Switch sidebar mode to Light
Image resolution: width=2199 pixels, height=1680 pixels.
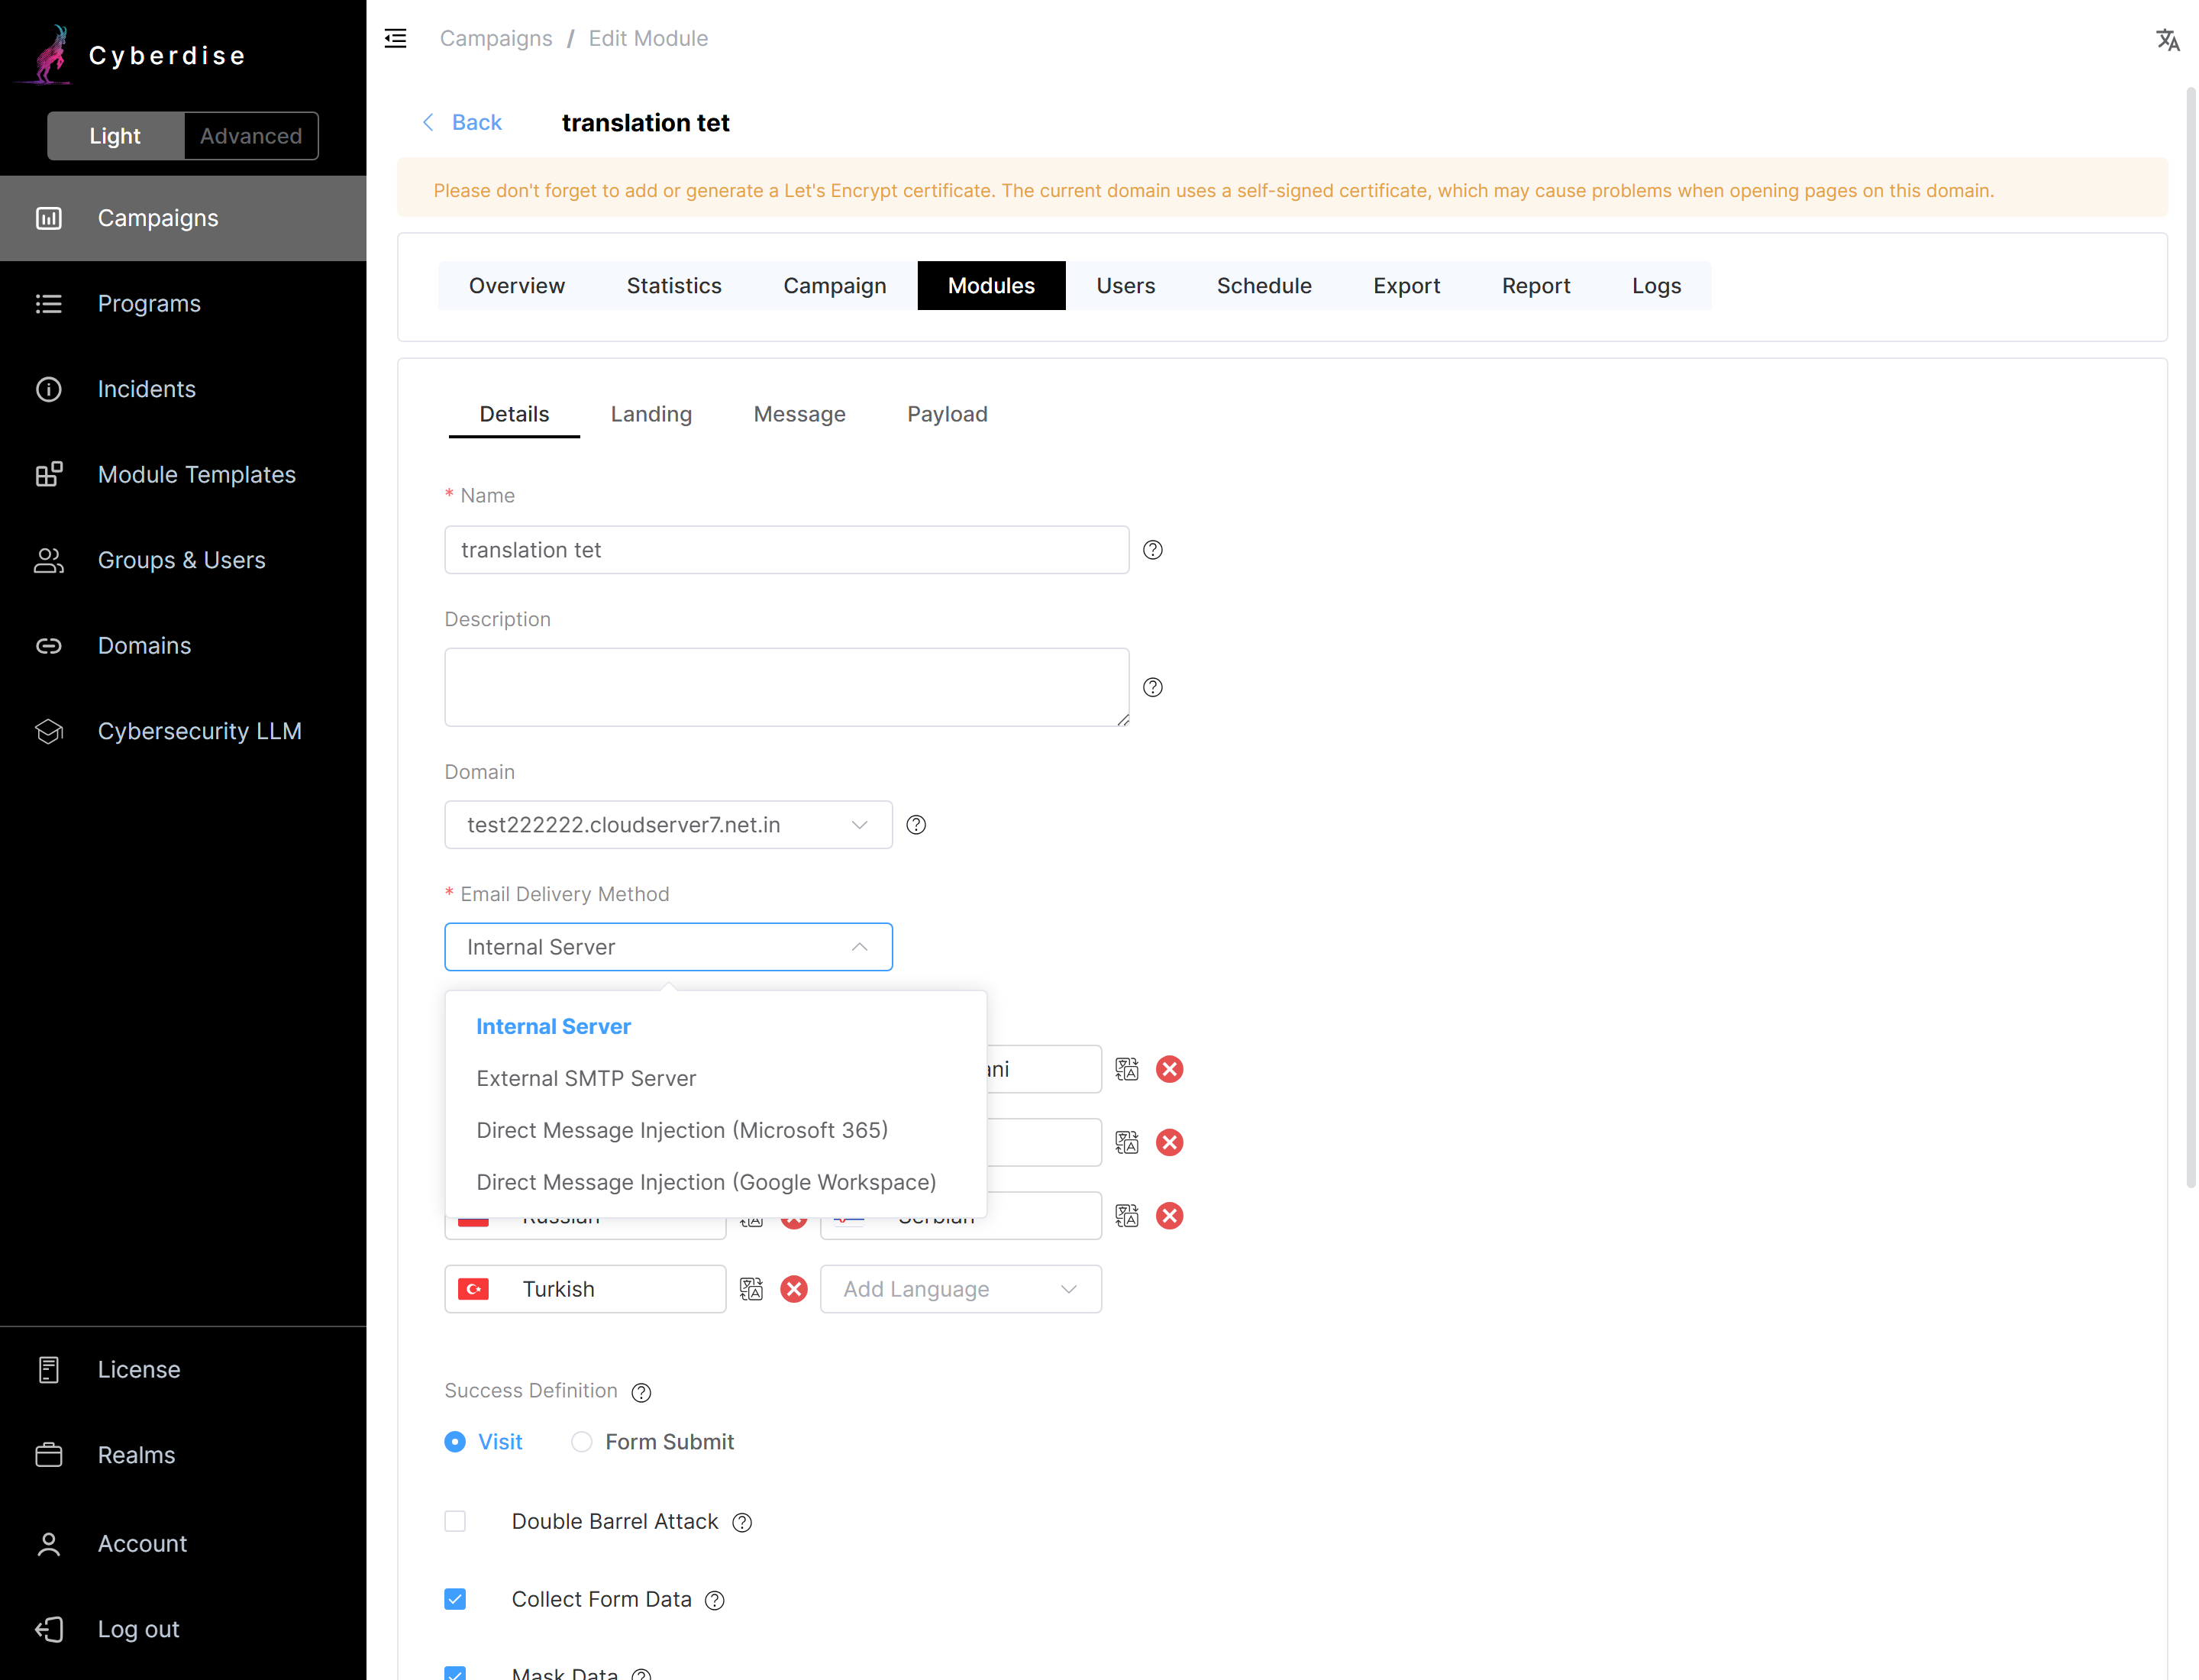(115, 136)
